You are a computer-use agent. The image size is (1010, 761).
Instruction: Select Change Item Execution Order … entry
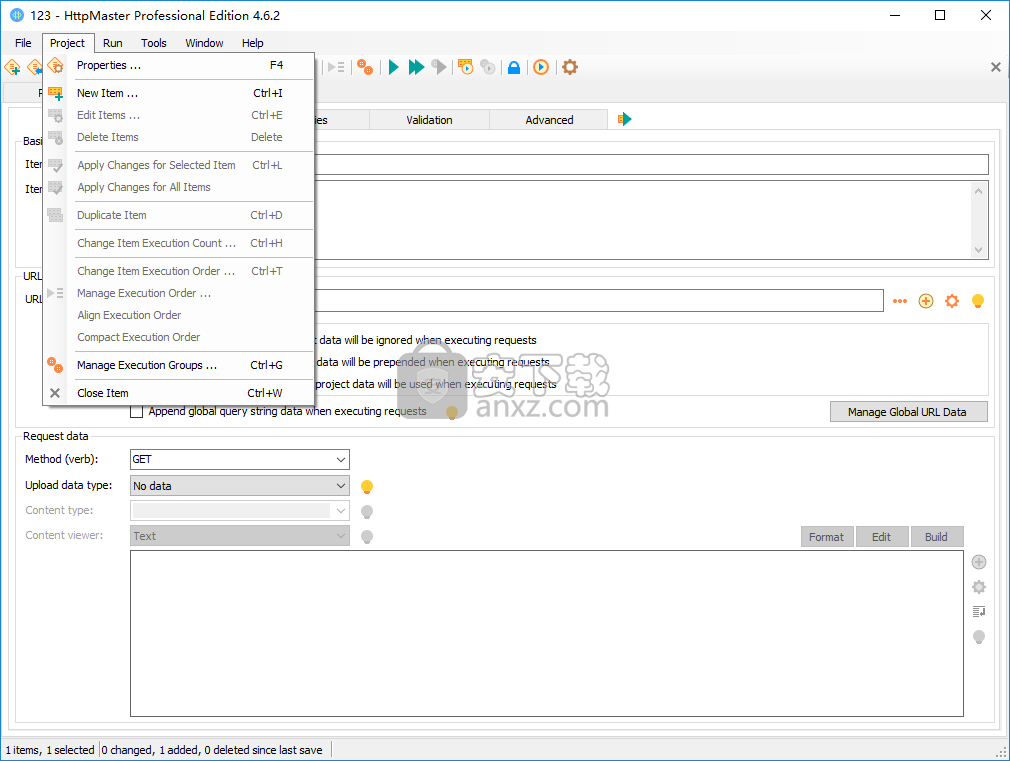tap(179, 271)
